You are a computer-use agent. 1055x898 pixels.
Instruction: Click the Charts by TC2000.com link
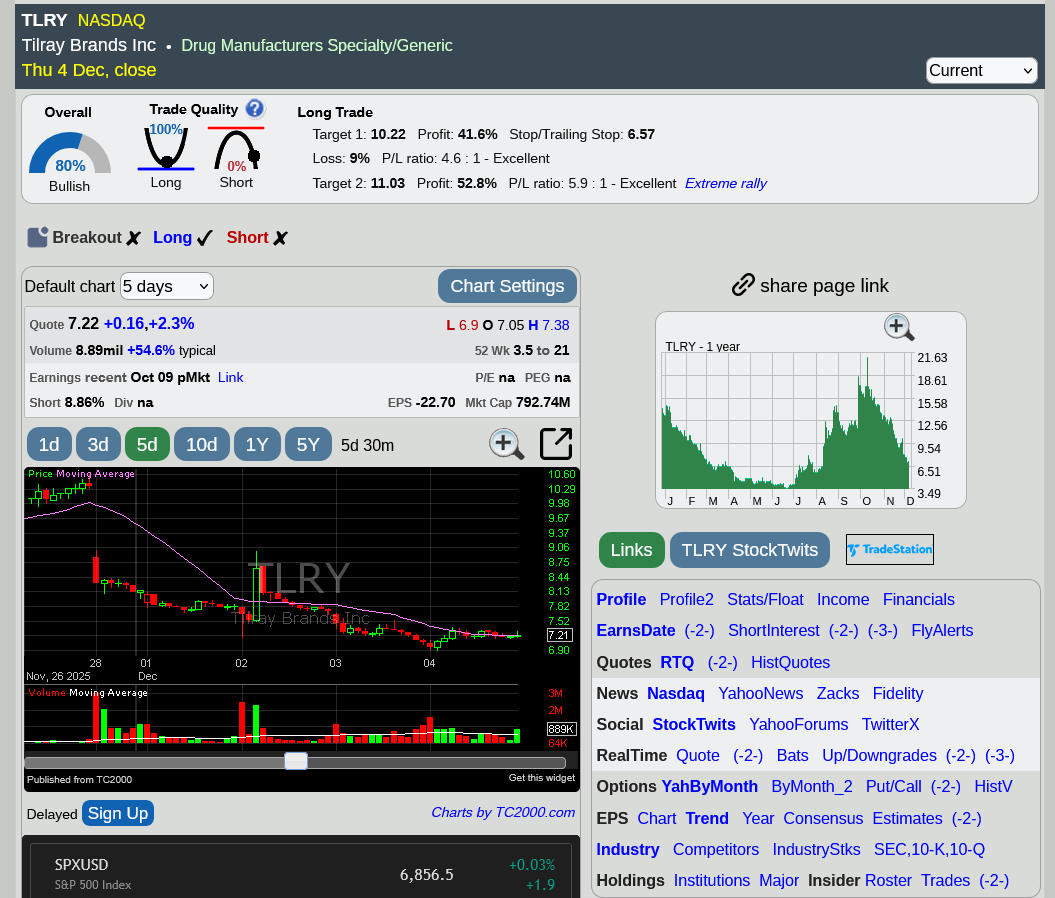(503, 813)
